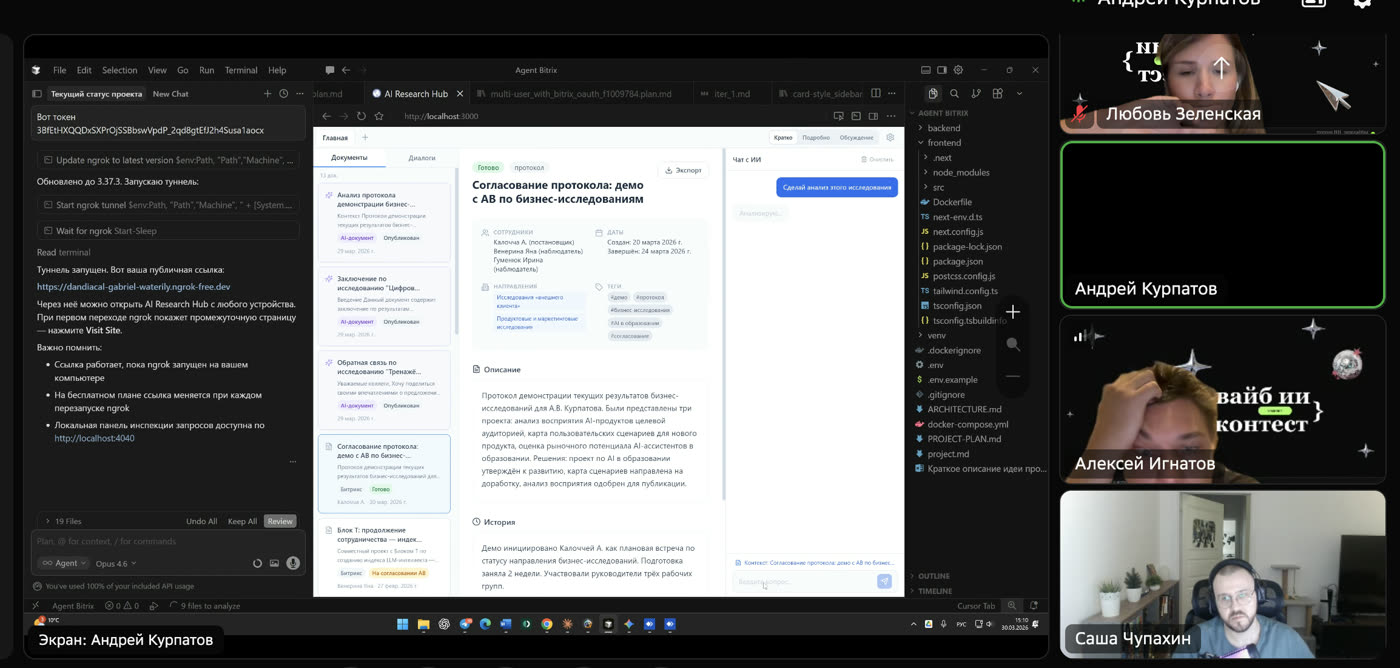Click microphone voice input icon
This screenshot has height=668, width=1400.
[293, 563]
